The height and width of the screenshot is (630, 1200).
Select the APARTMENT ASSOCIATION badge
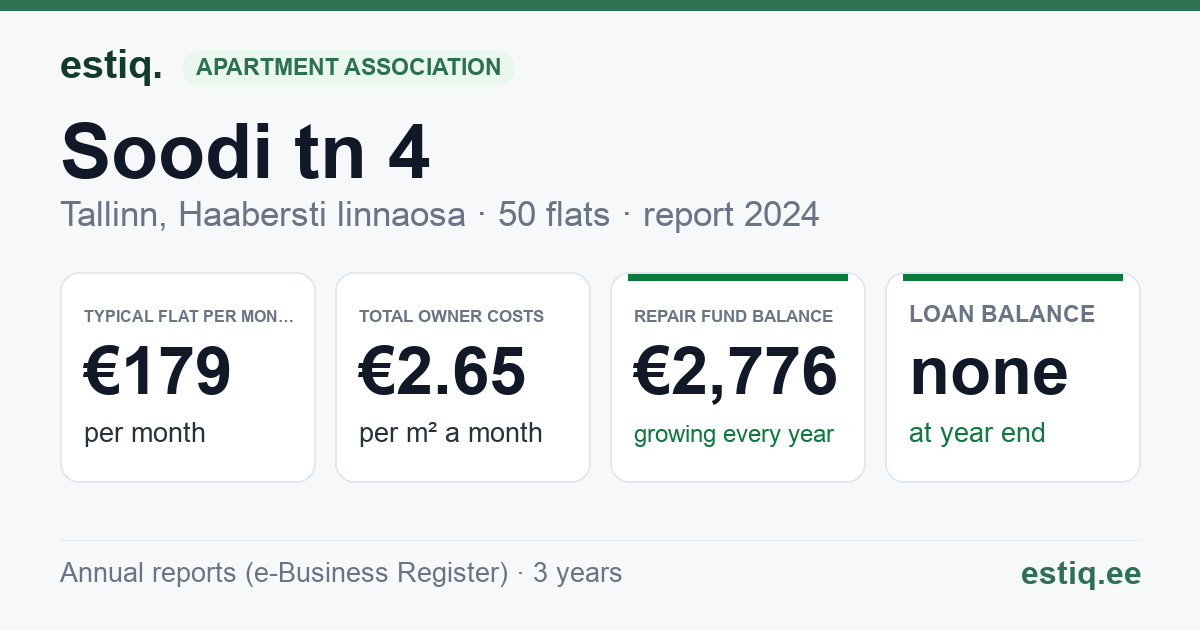pyautogui.click(x=348, y=67)
